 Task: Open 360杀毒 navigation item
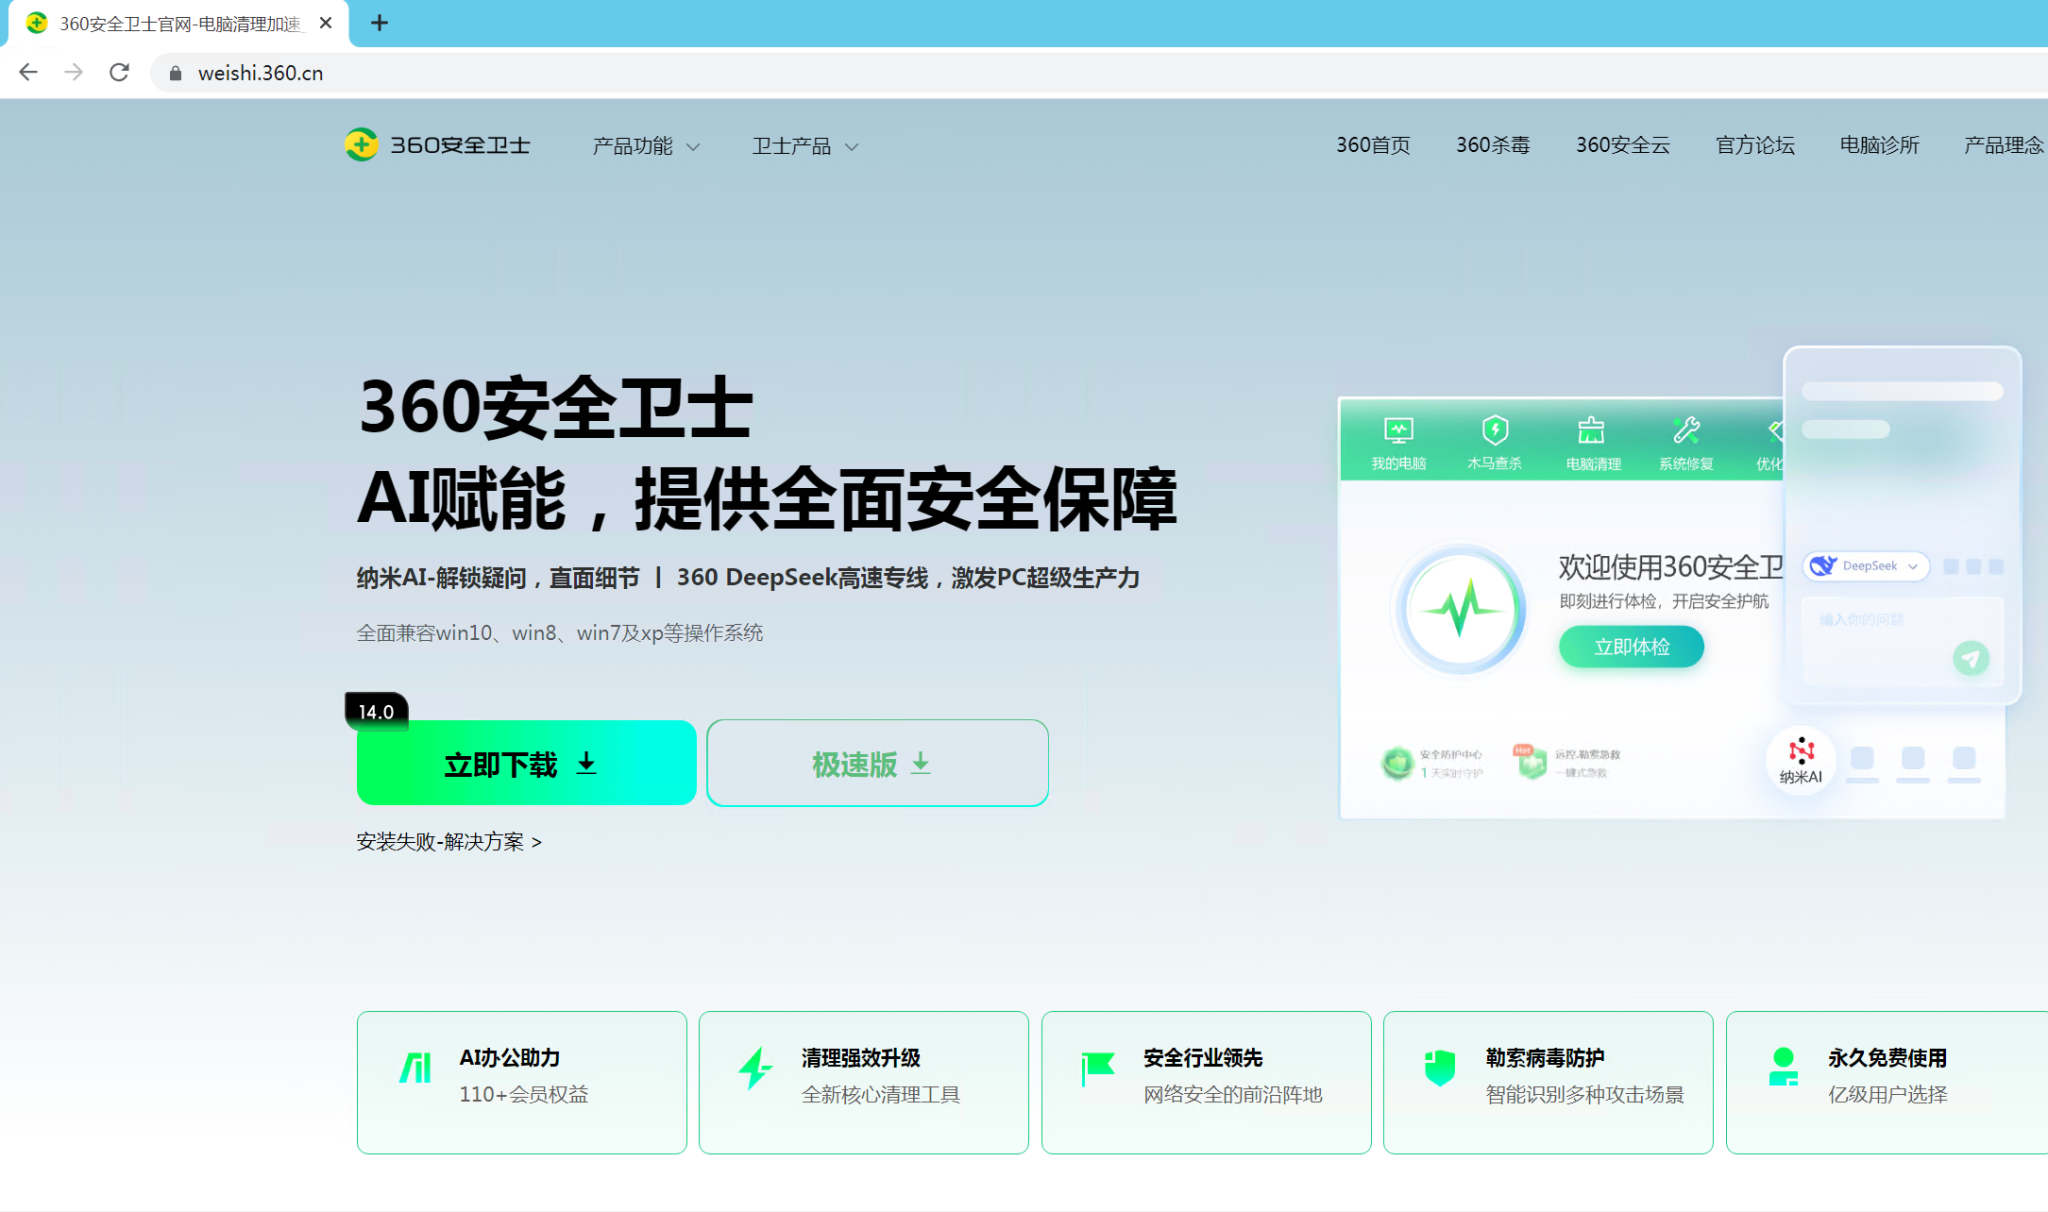(1492, 145)
